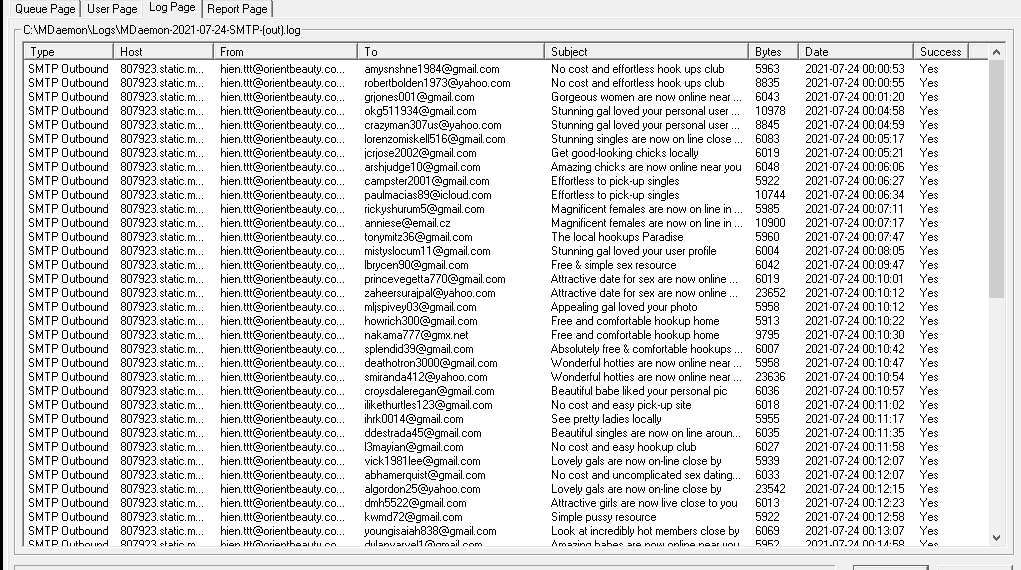The width and height of the screenshot is (1021, 570).
Task: Select row to princevegetta770@gmail.com
Action: [506, 279]
